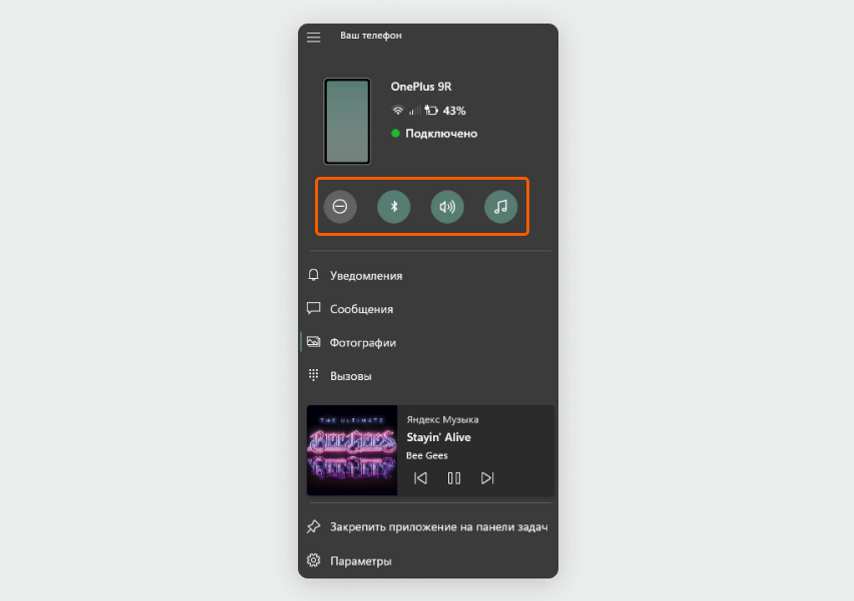This screenshot has width=854, height=601.
Task: Toggle Do Not Disturb mode button
Action: click(340, 207)
